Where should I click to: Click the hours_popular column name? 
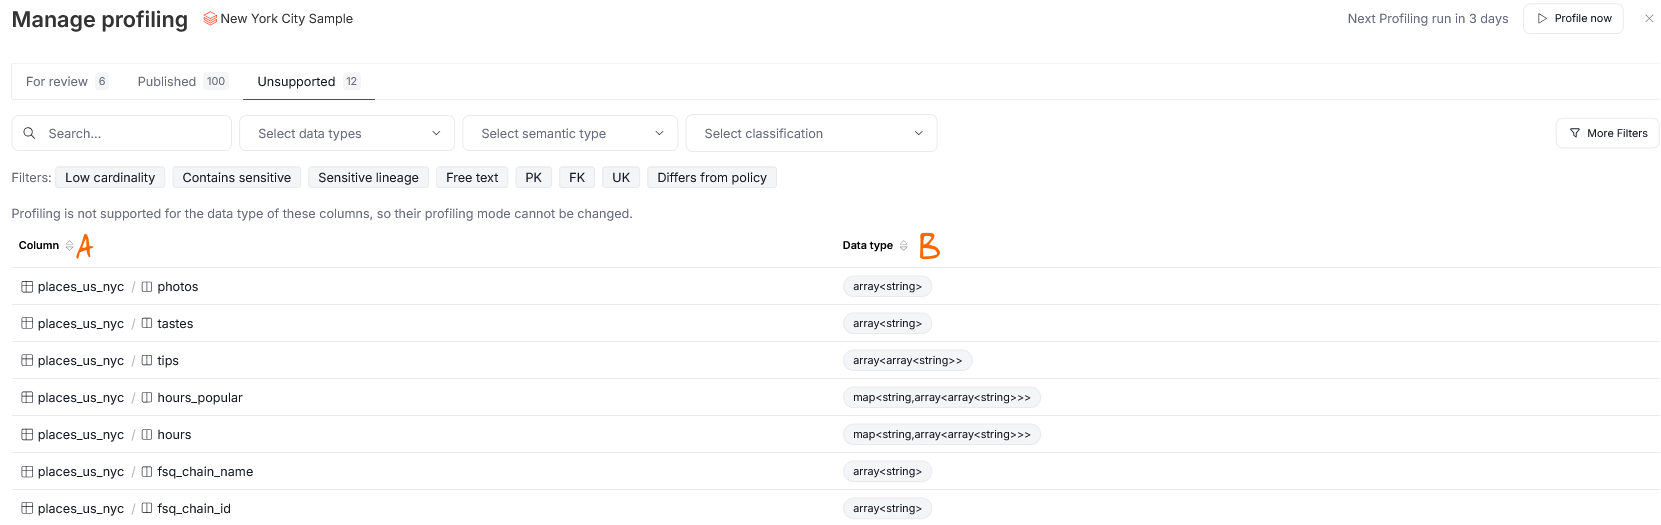point(200,398)
